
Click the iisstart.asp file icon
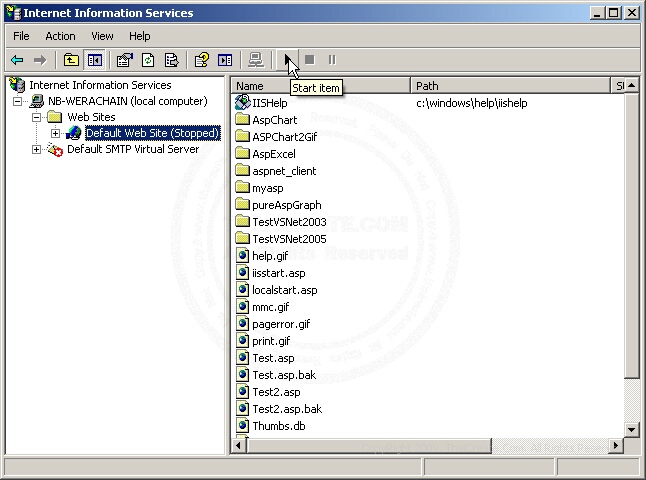243,272
